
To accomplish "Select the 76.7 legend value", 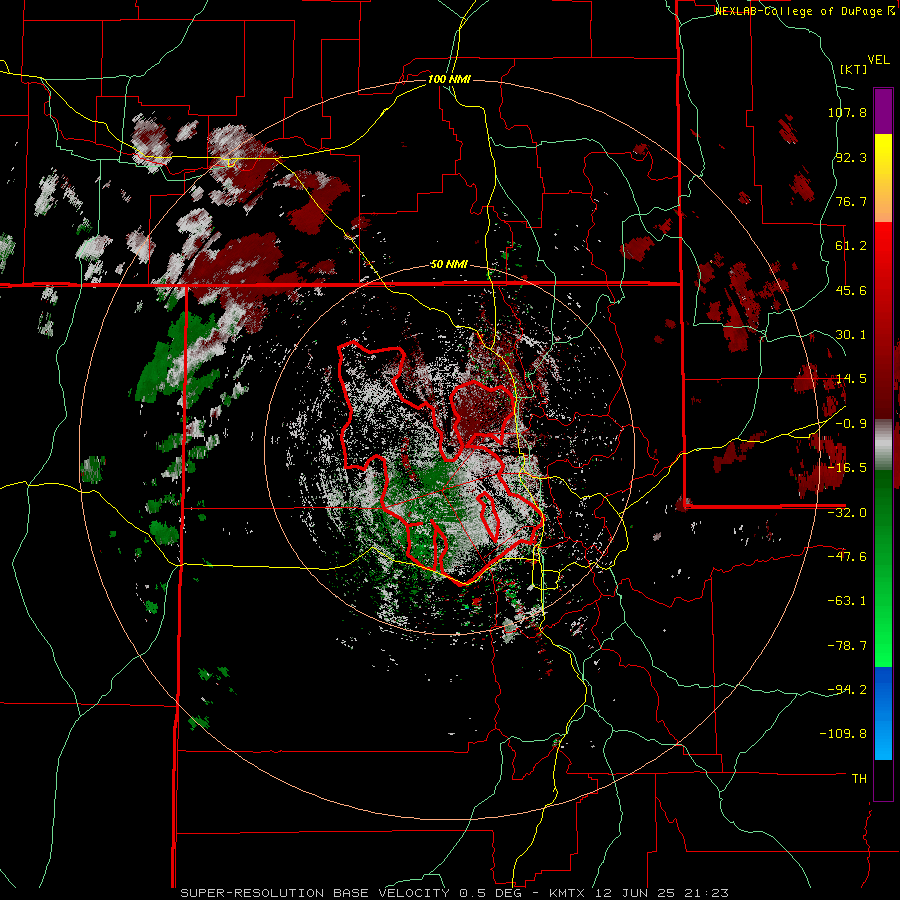I will pyautogui.click(x=851, y=201).
